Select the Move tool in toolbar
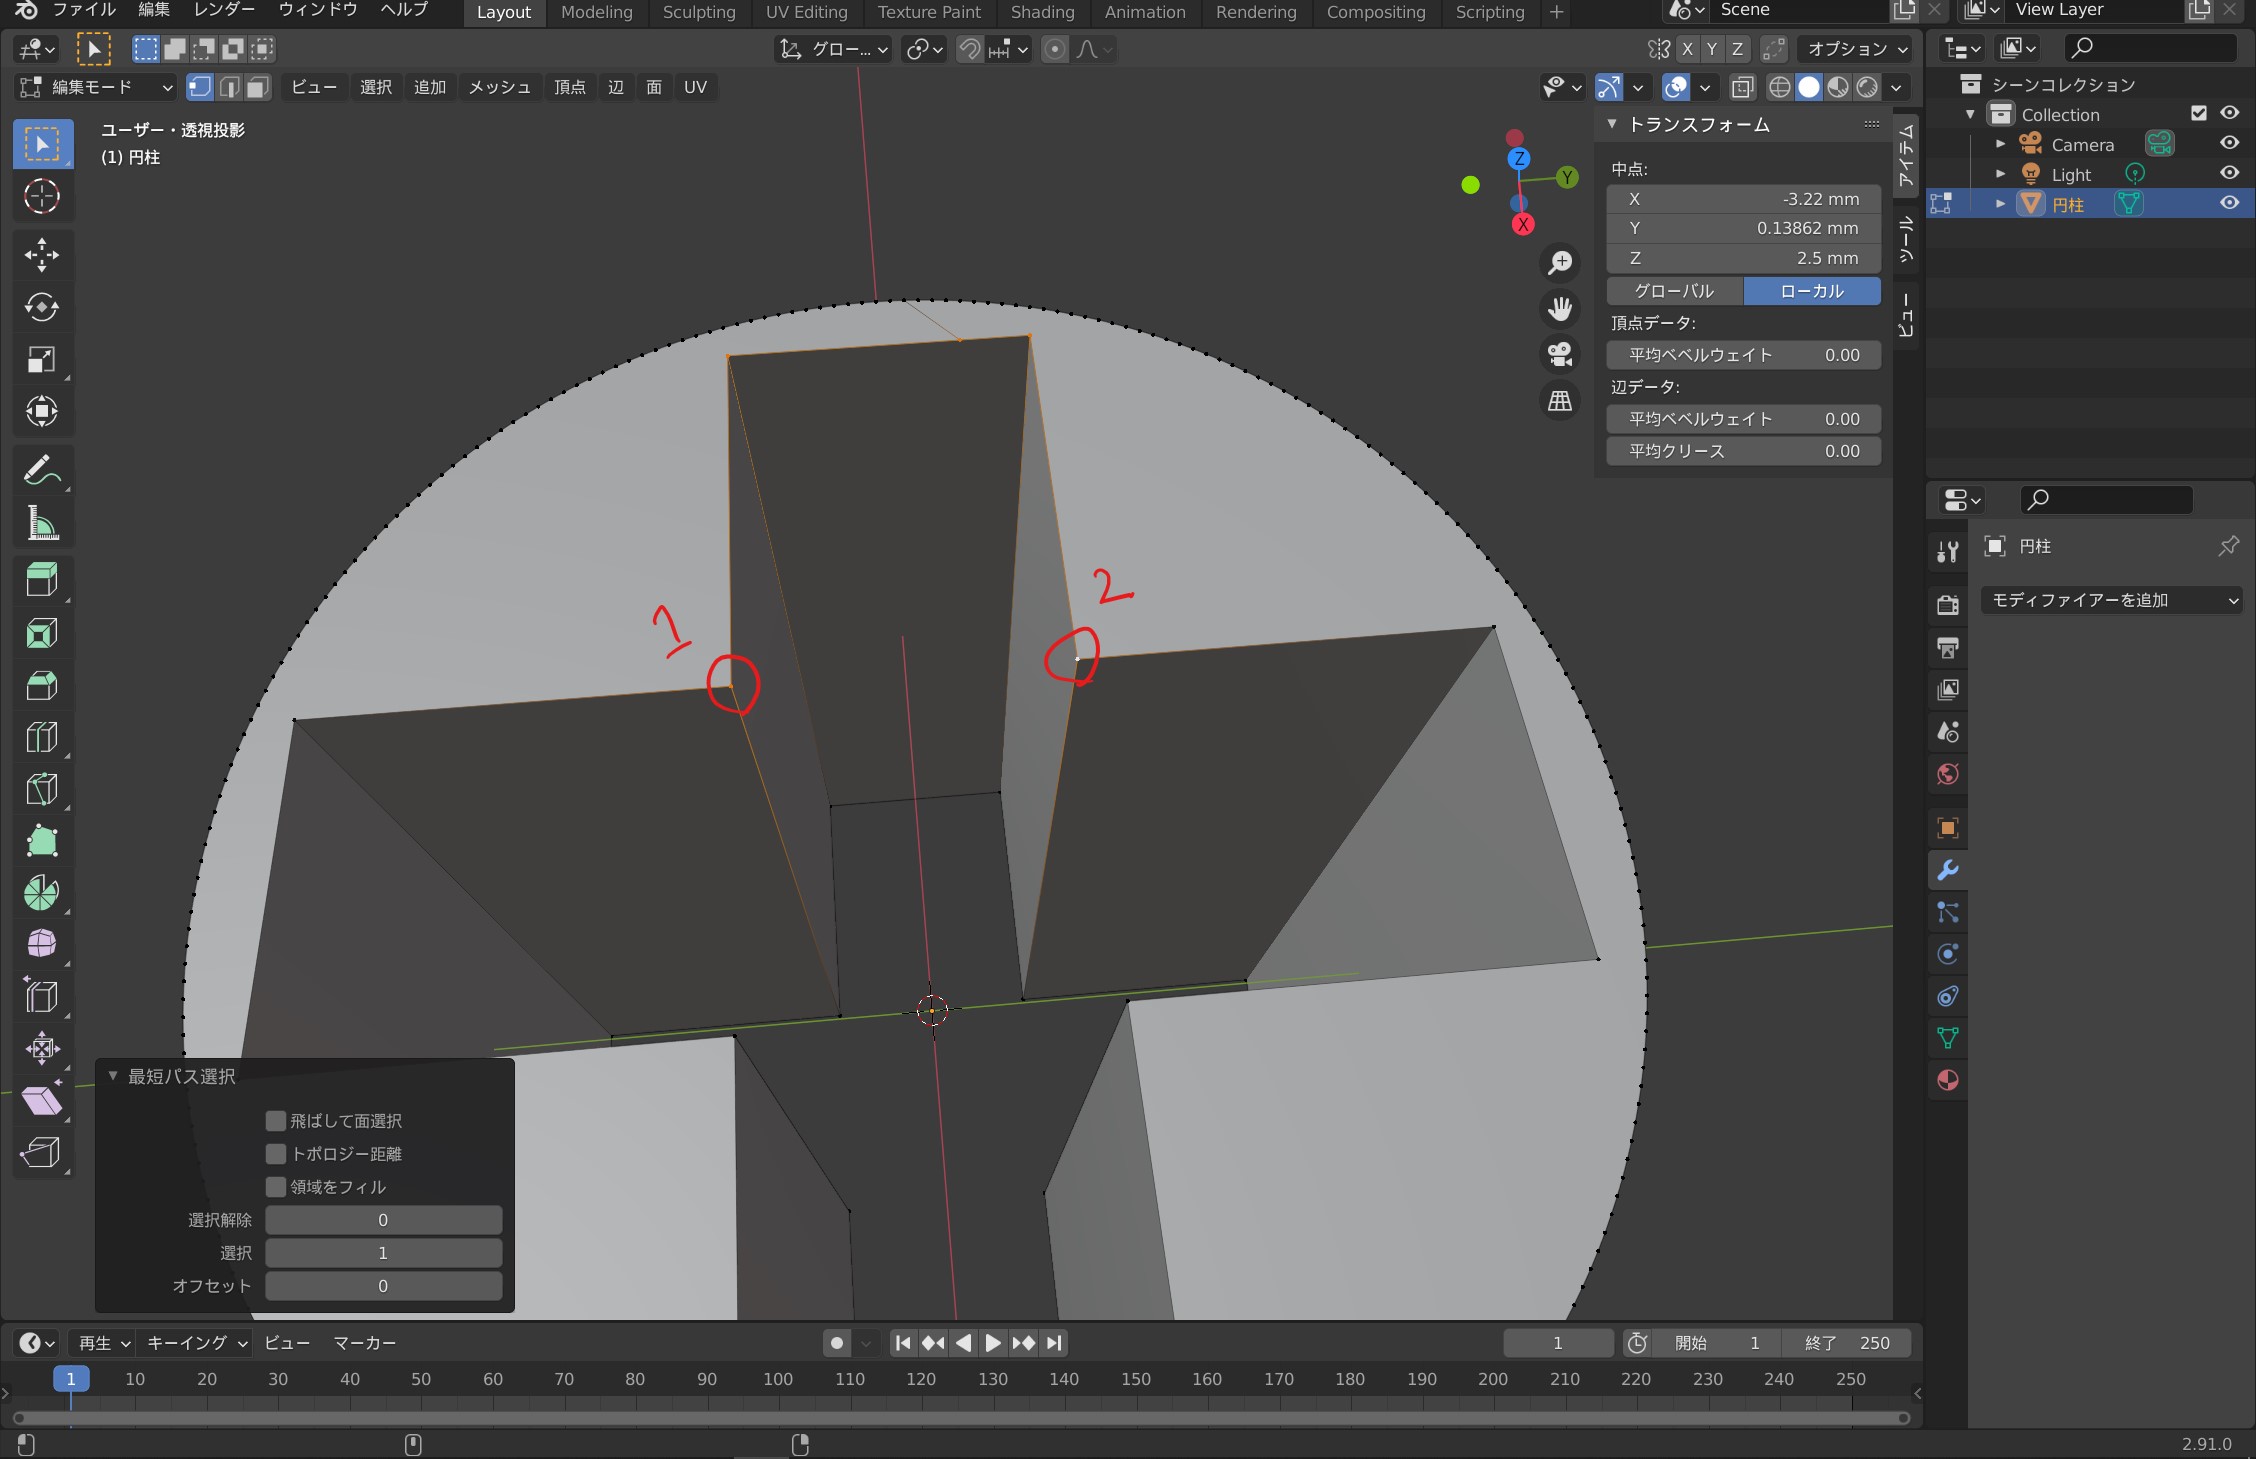Viewport: 2256px width, 1459px height. 41,254
